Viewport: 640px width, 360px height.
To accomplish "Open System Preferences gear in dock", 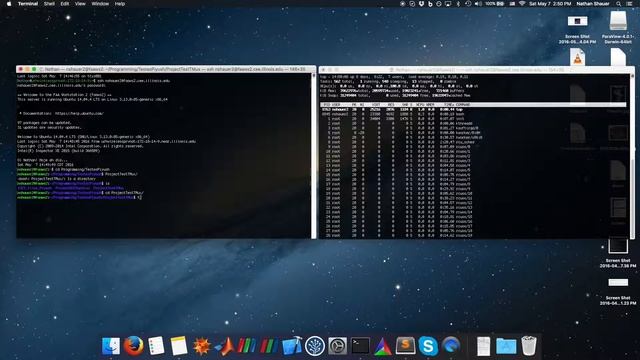I will click(338, 346).
